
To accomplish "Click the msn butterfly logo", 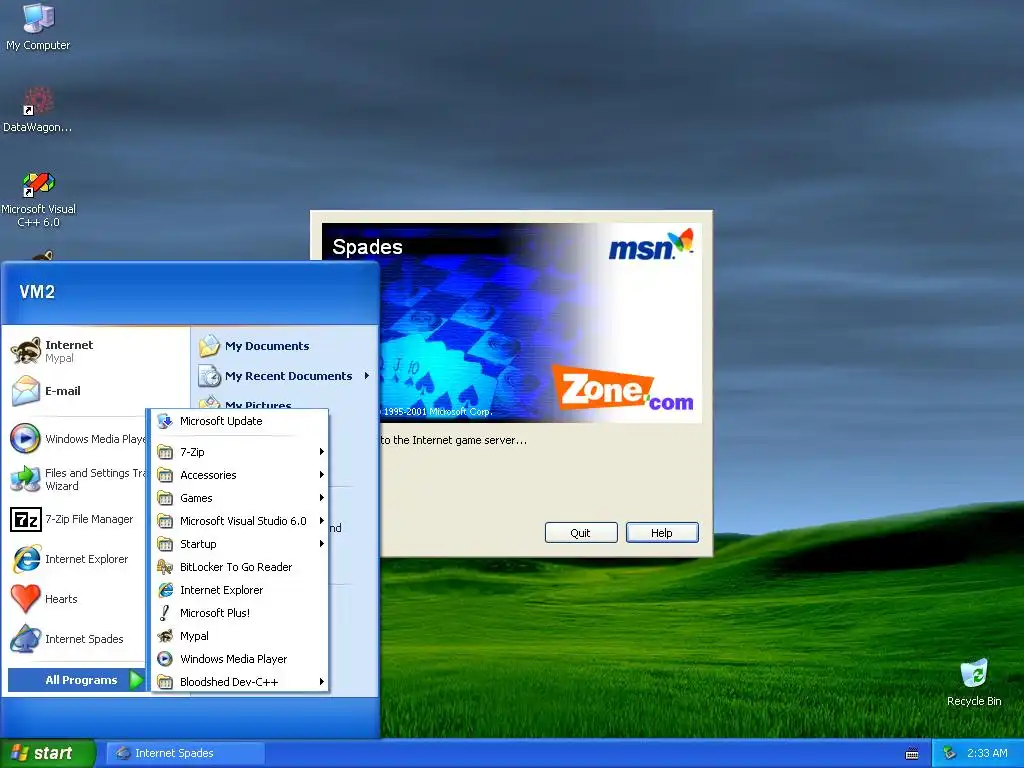I will (651, 245).
